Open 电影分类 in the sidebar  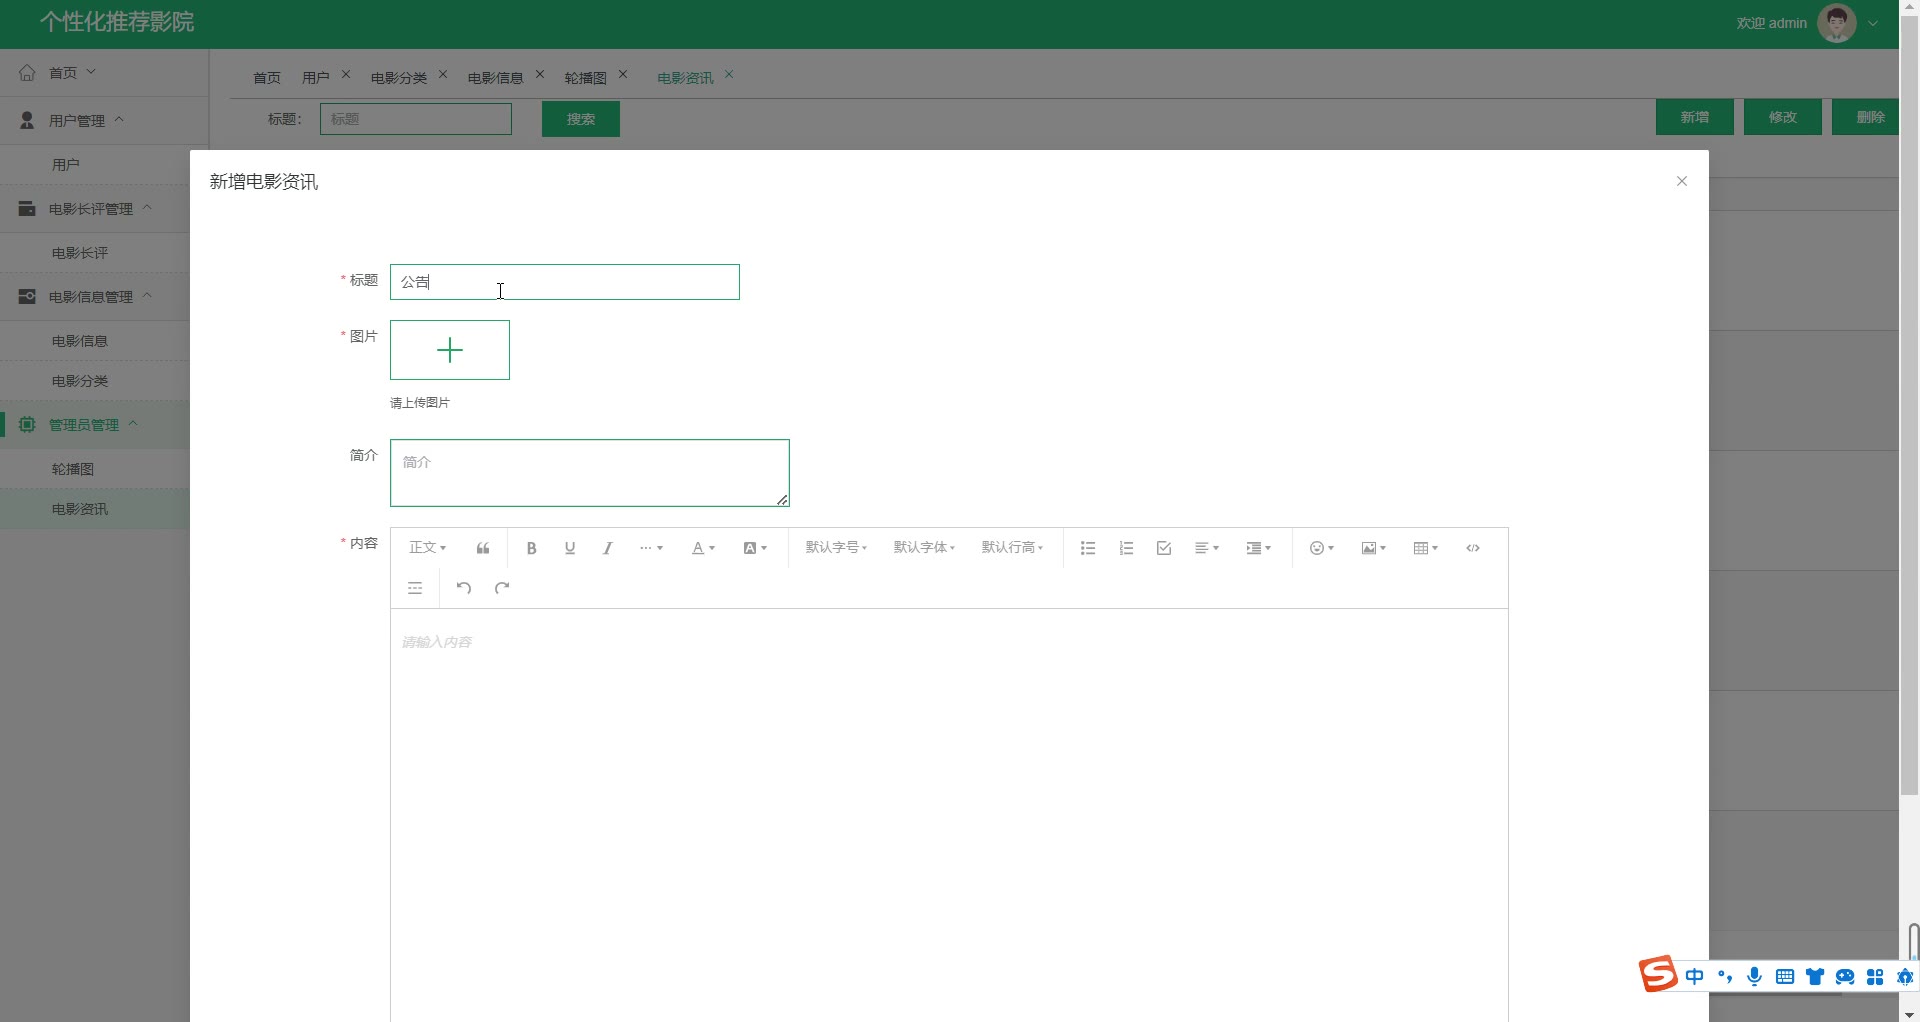click(x=95, y=381)
